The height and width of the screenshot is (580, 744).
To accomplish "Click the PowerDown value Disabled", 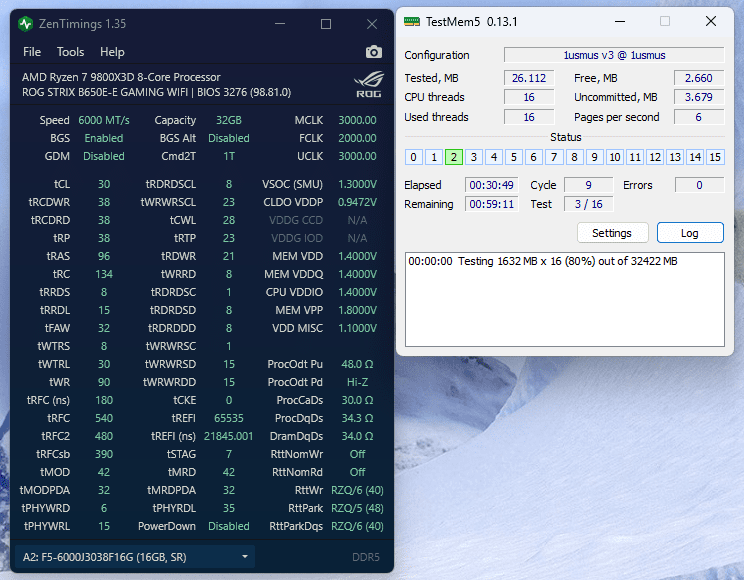I will coord(229,526).
